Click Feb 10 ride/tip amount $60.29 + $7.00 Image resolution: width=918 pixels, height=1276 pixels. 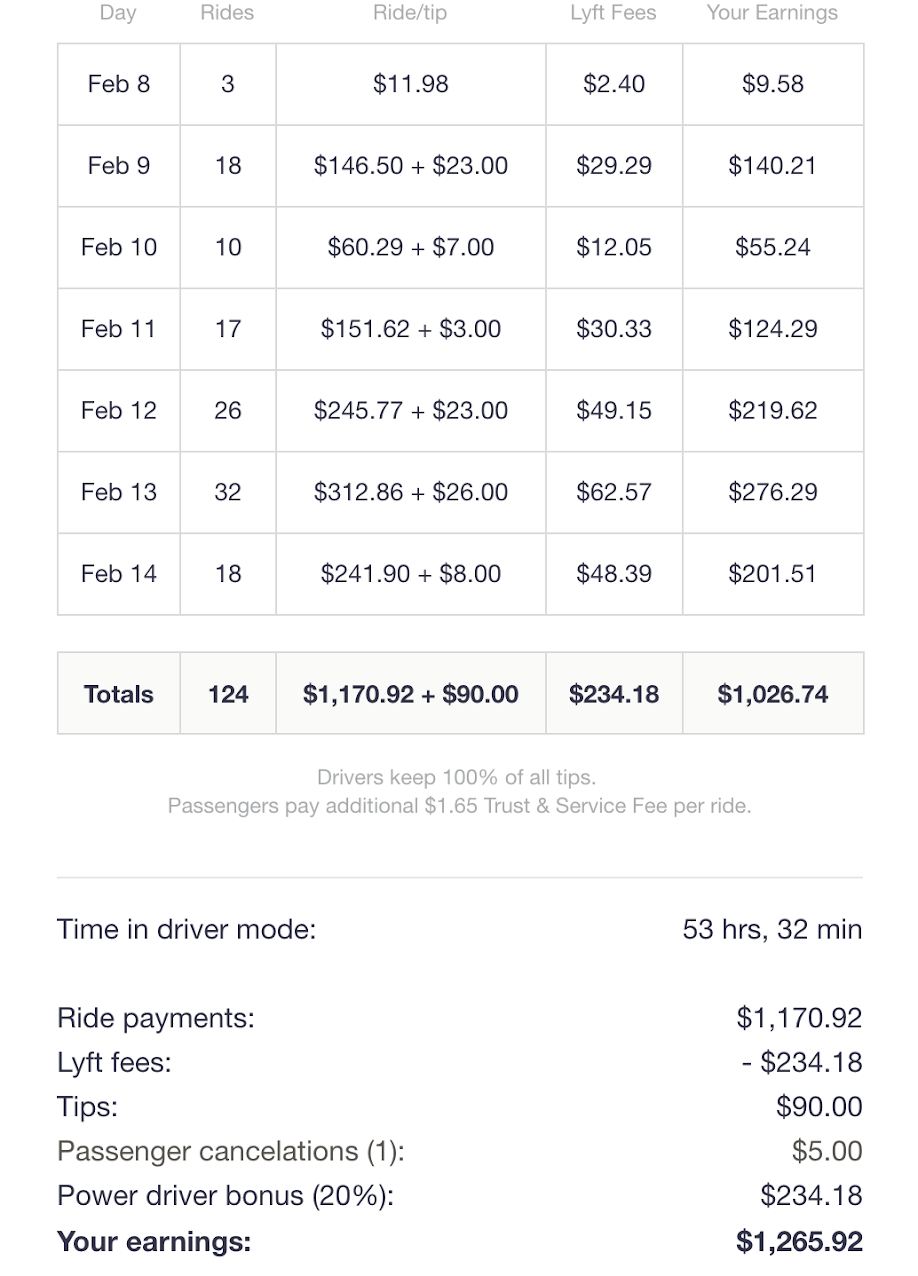[410, 247]
